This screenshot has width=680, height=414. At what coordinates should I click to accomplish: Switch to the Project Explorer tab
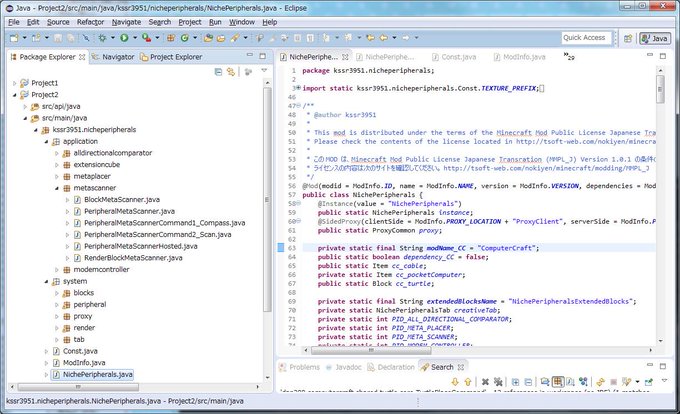click(x=171, y=57)
